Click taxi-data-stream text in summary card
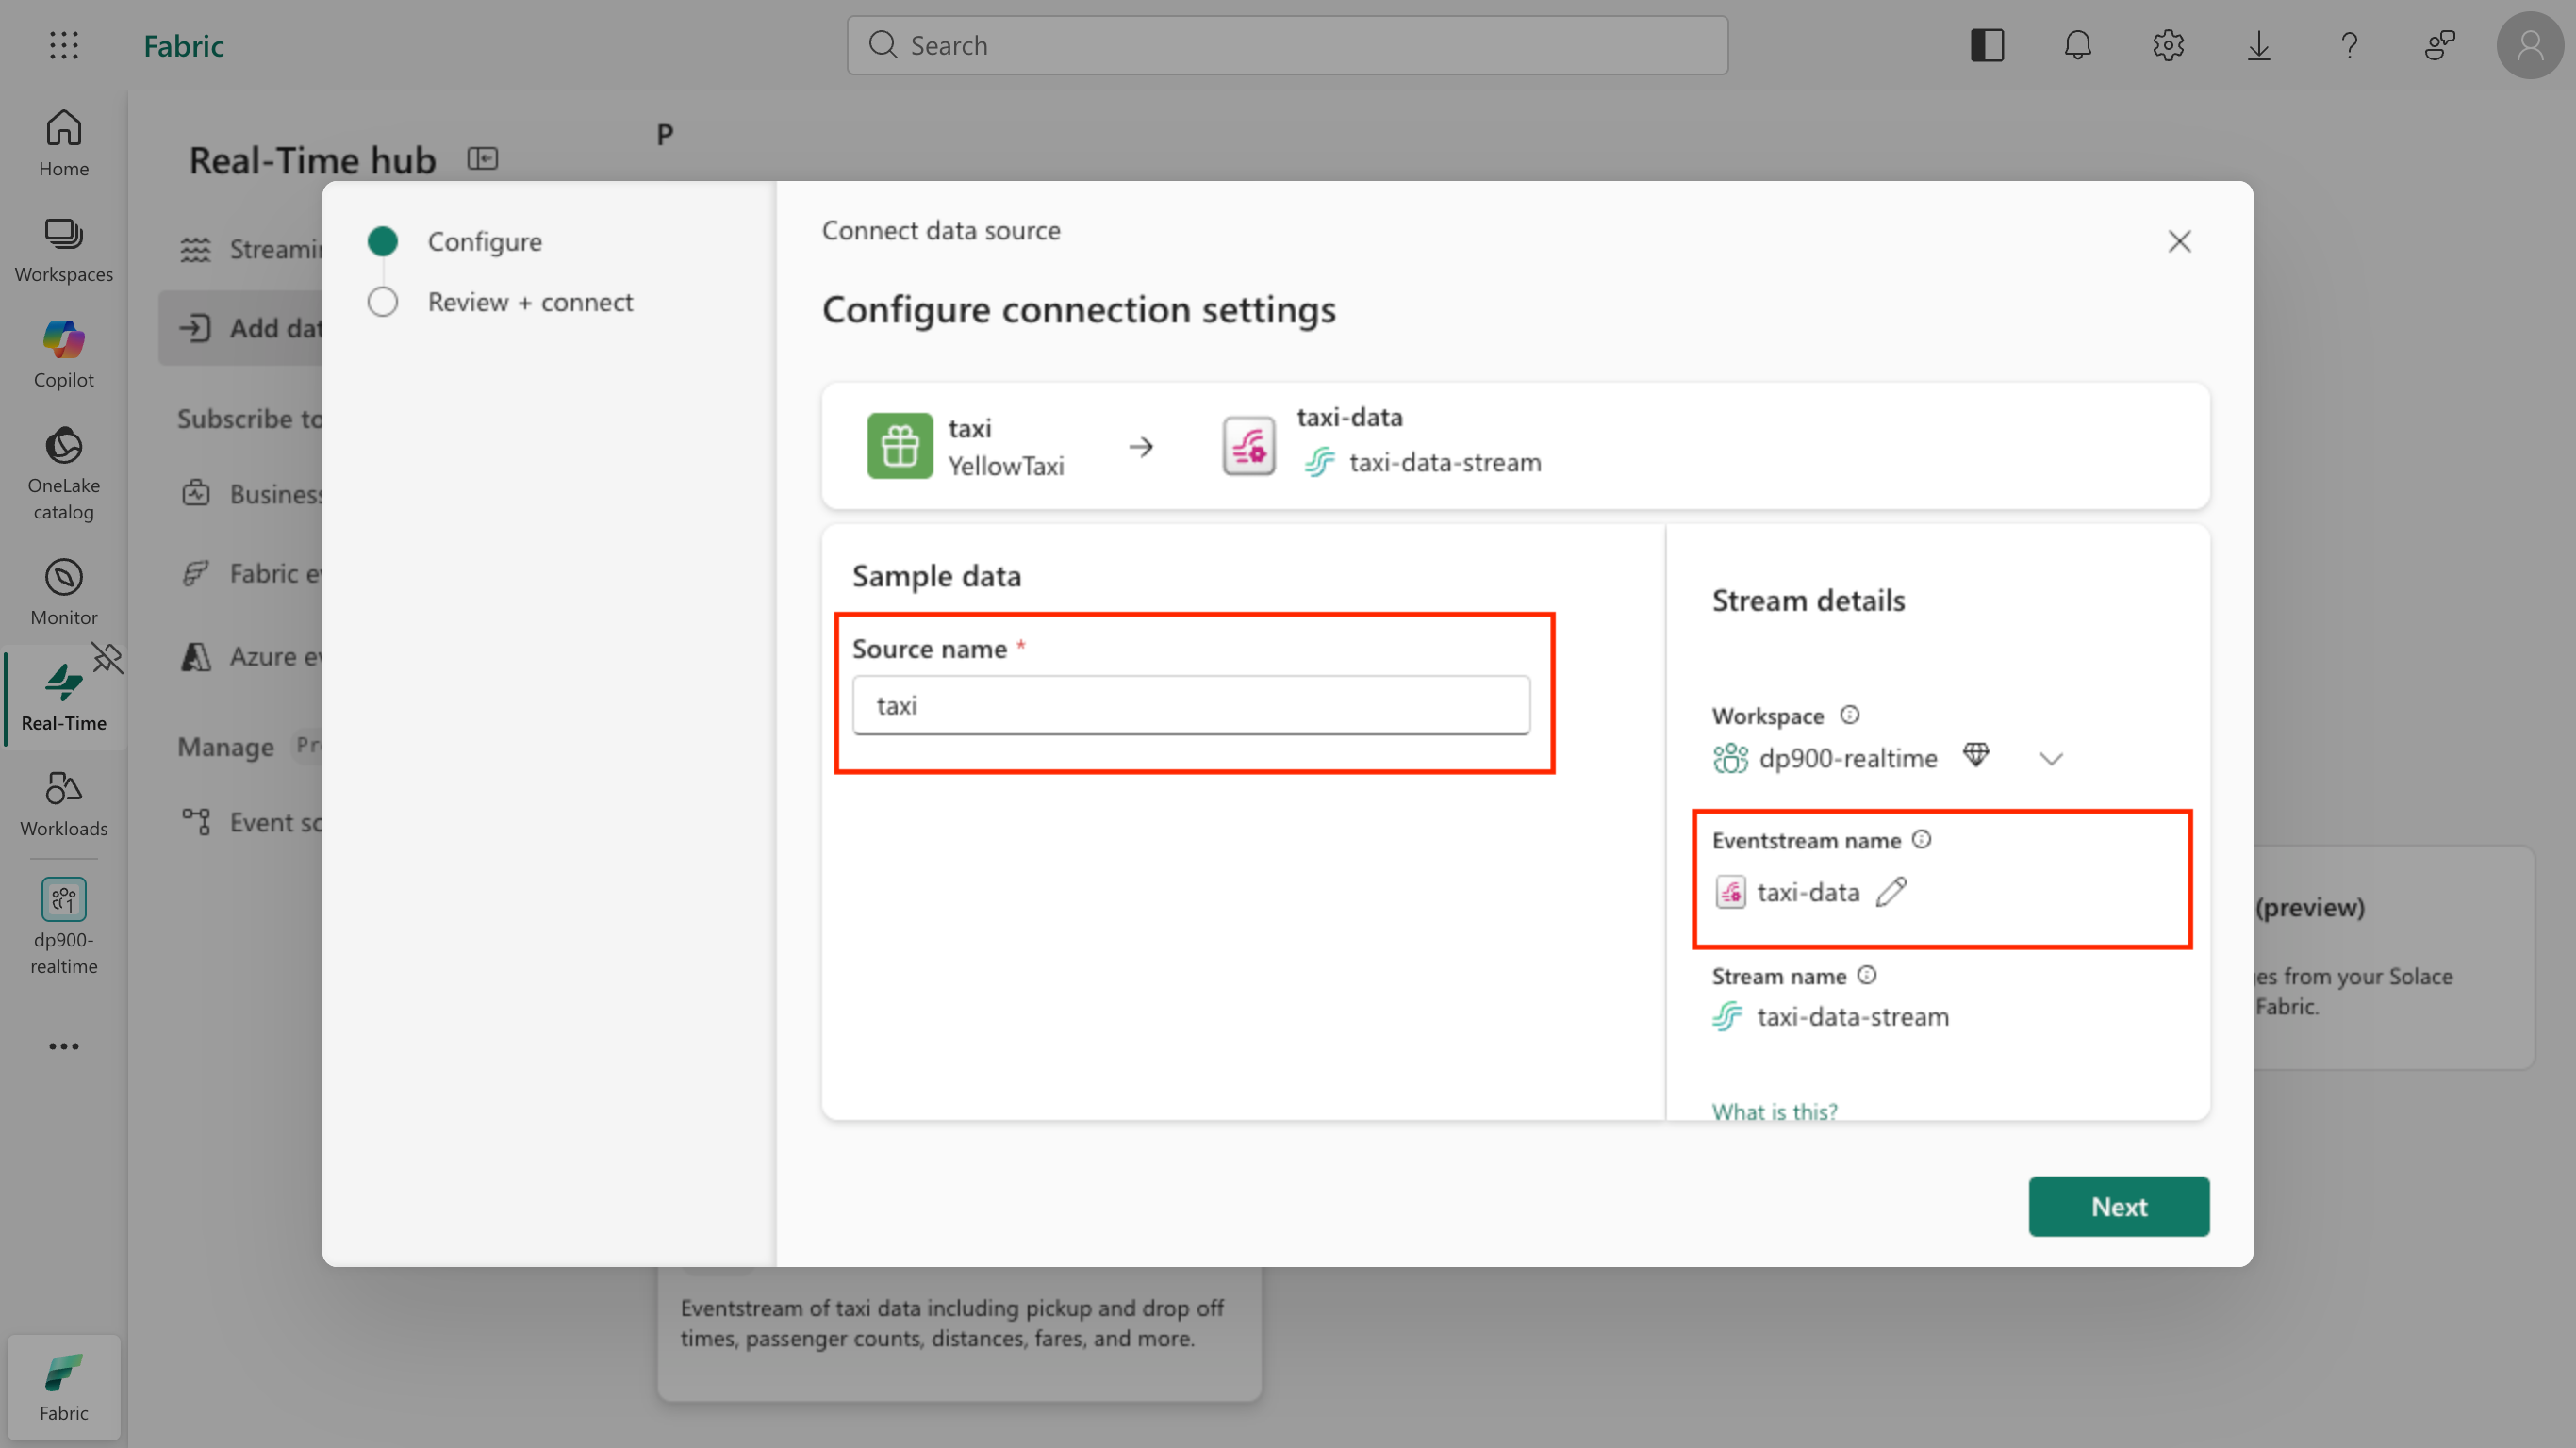The image size is (2576, 1448). 1445,462
